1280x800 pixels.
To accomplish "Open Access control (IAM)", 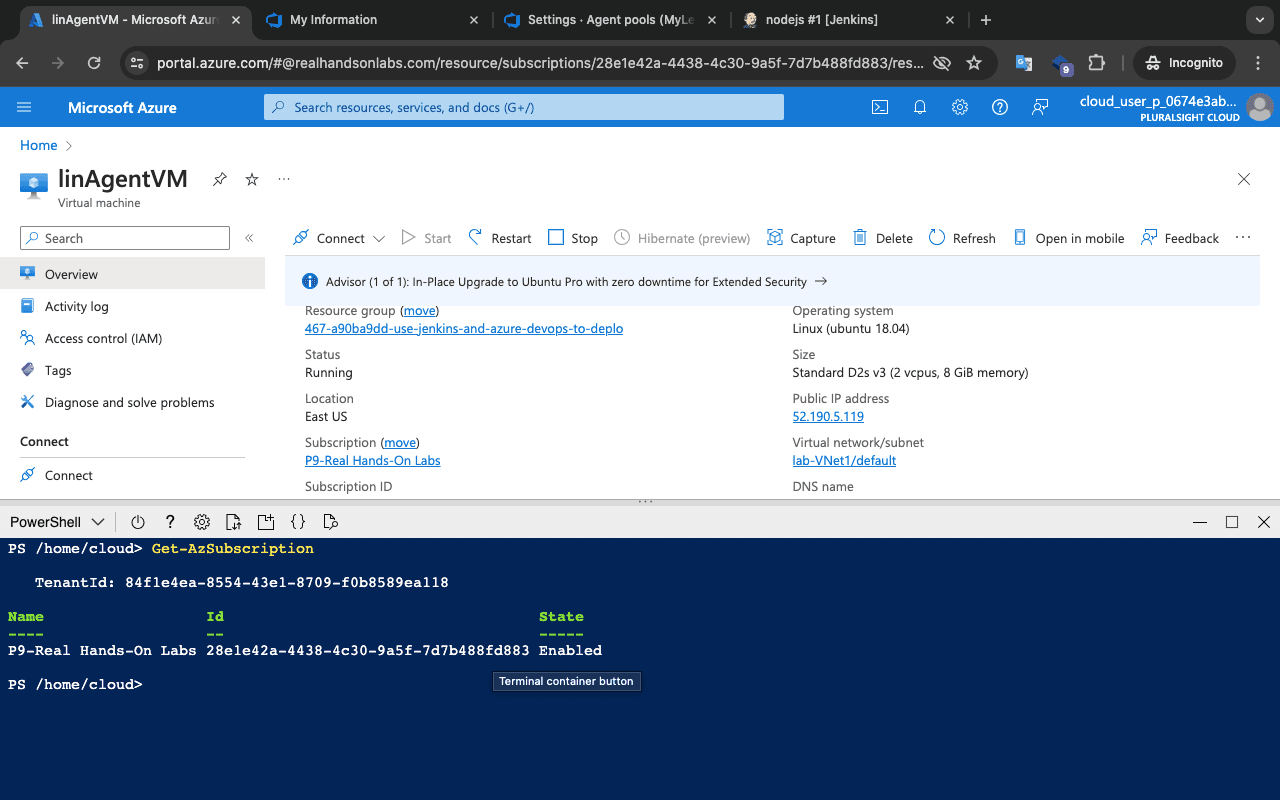I will click(x=132, y=338).
